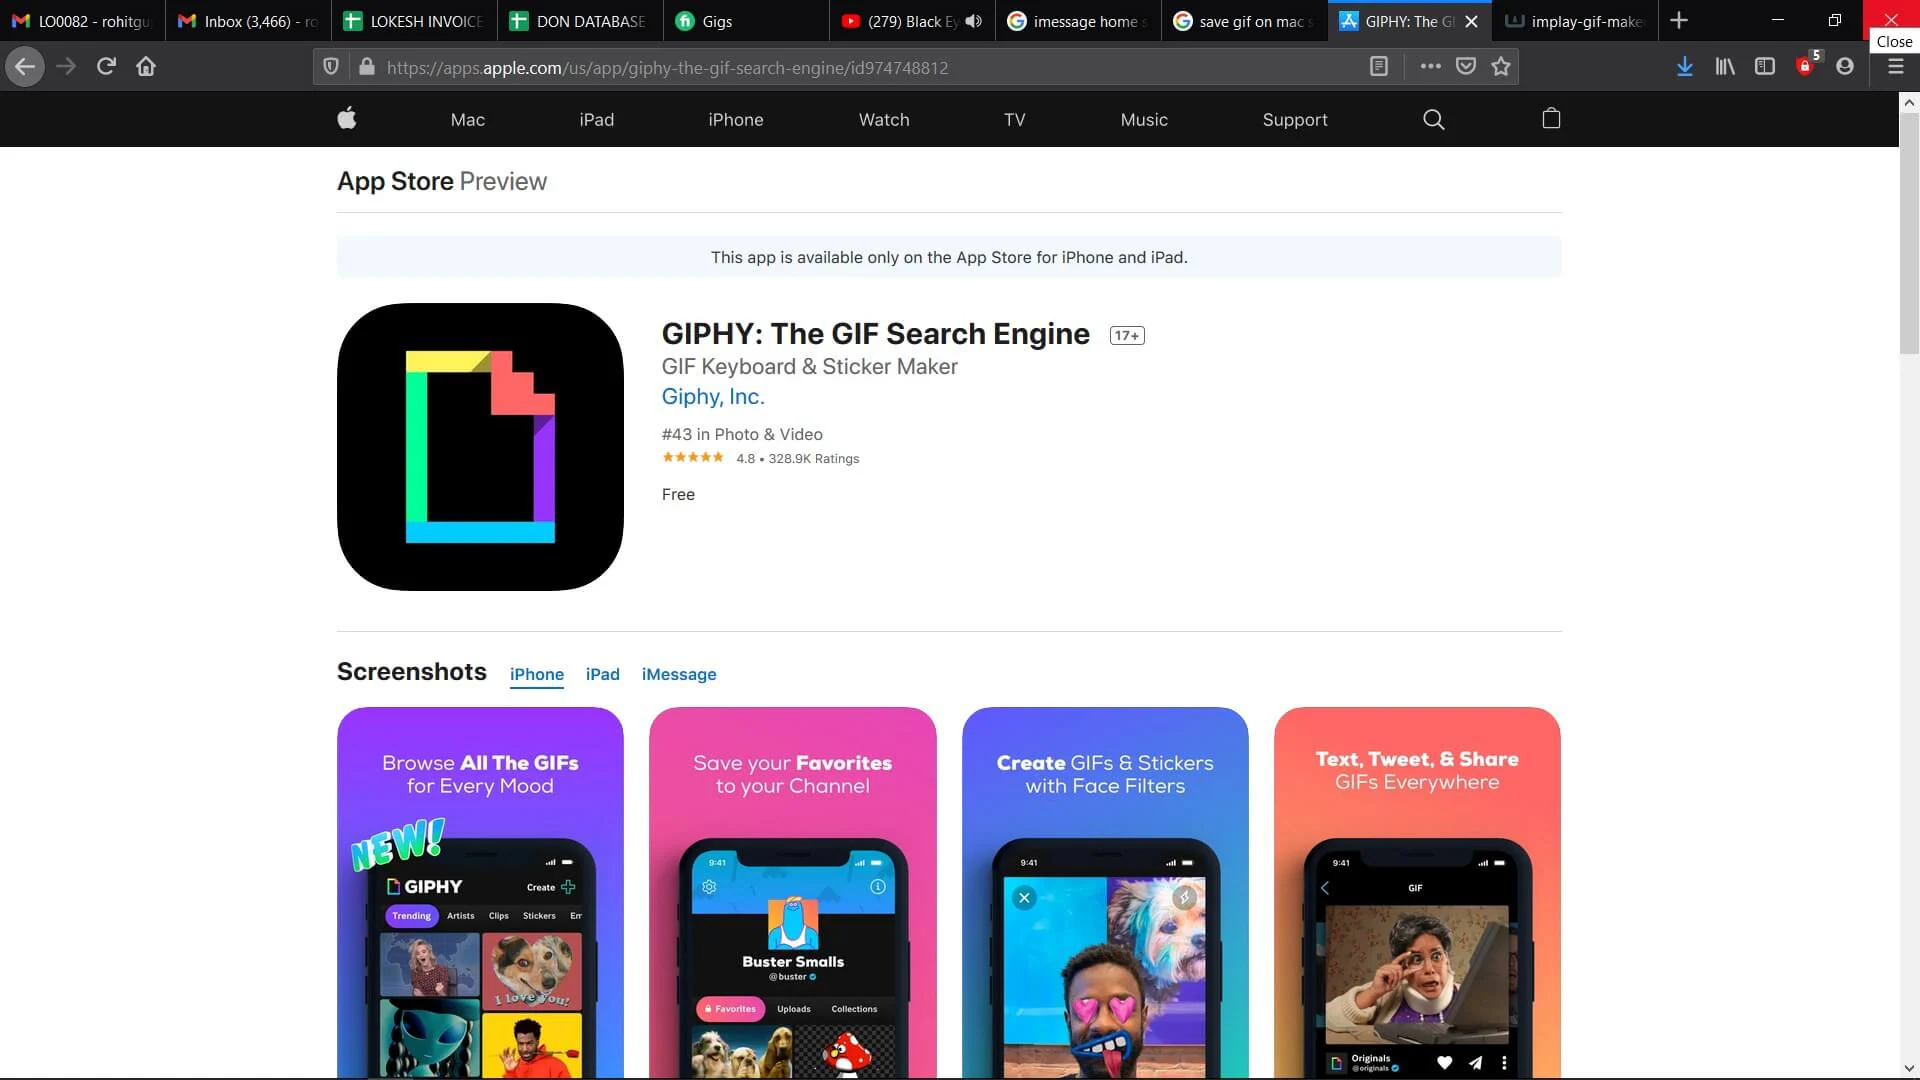Open the Mac navigation menu item
The image size is (1920, 1080).
coord(468,119)
